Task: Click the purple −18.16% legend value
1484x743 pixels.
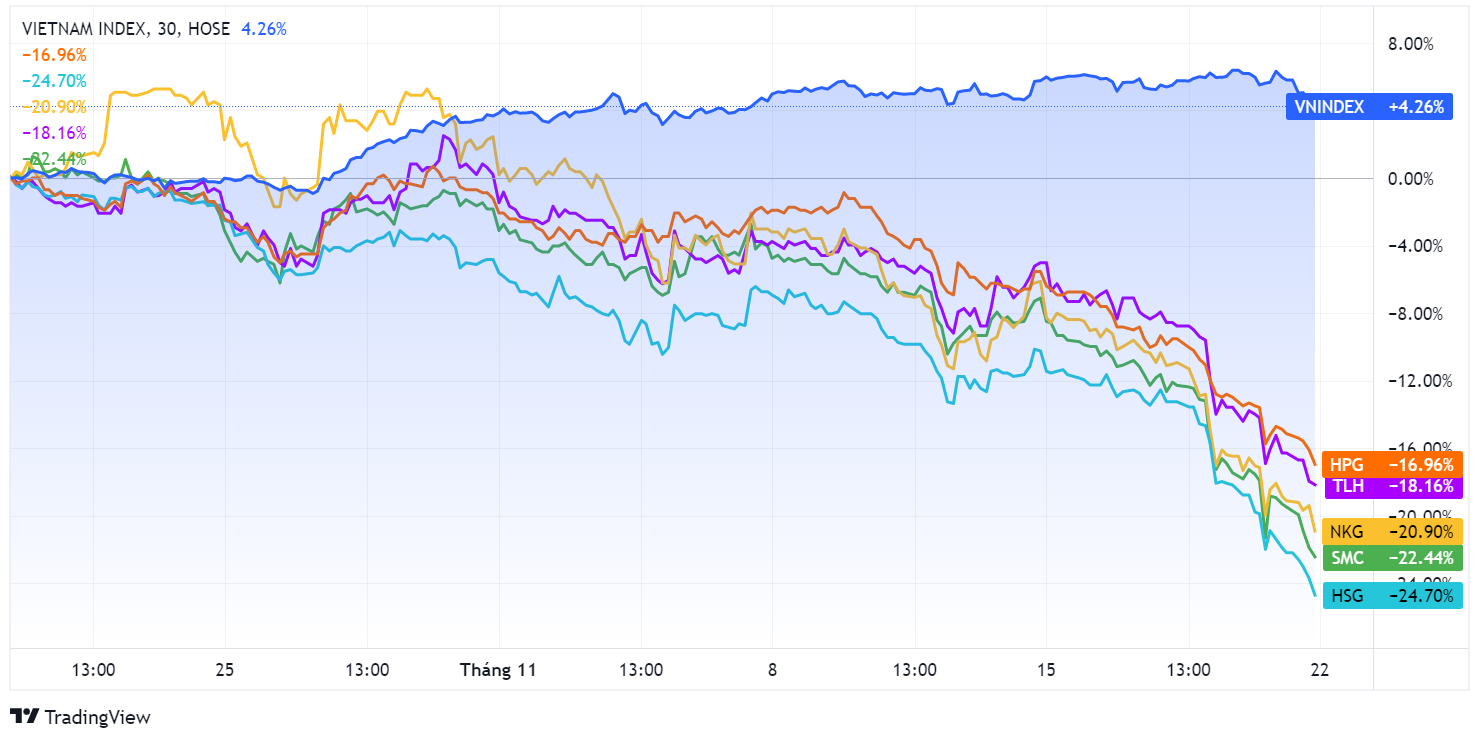Action: [54, 133]
